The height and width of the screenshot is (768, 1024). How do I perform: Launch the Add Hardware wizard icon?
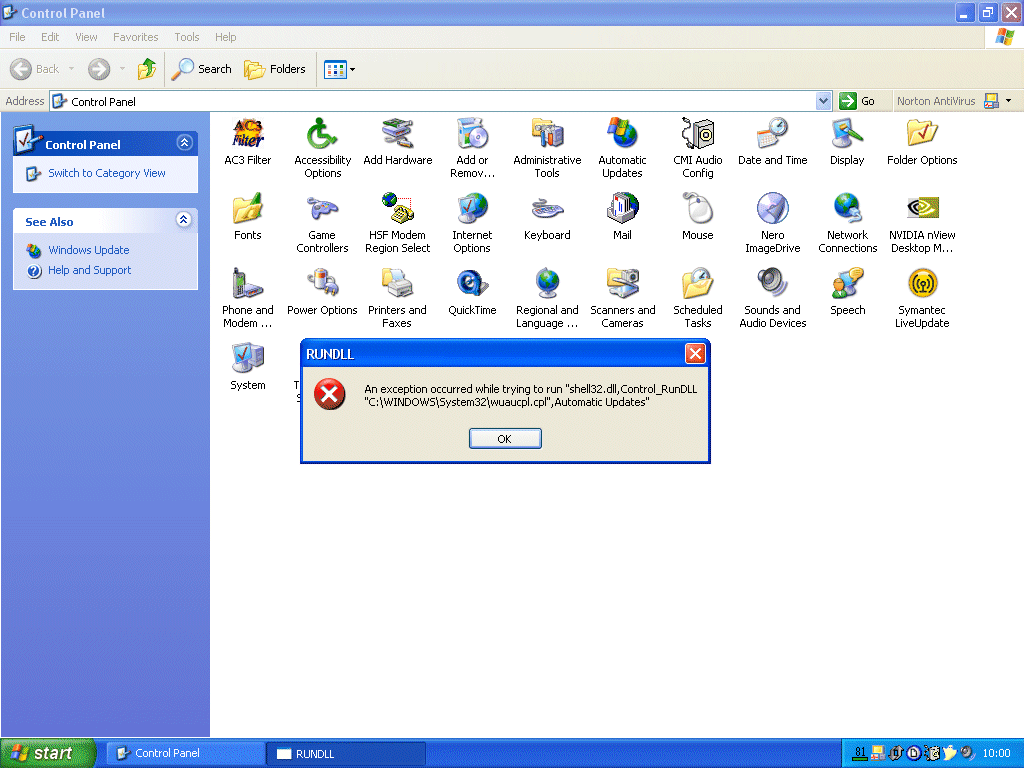398,134
